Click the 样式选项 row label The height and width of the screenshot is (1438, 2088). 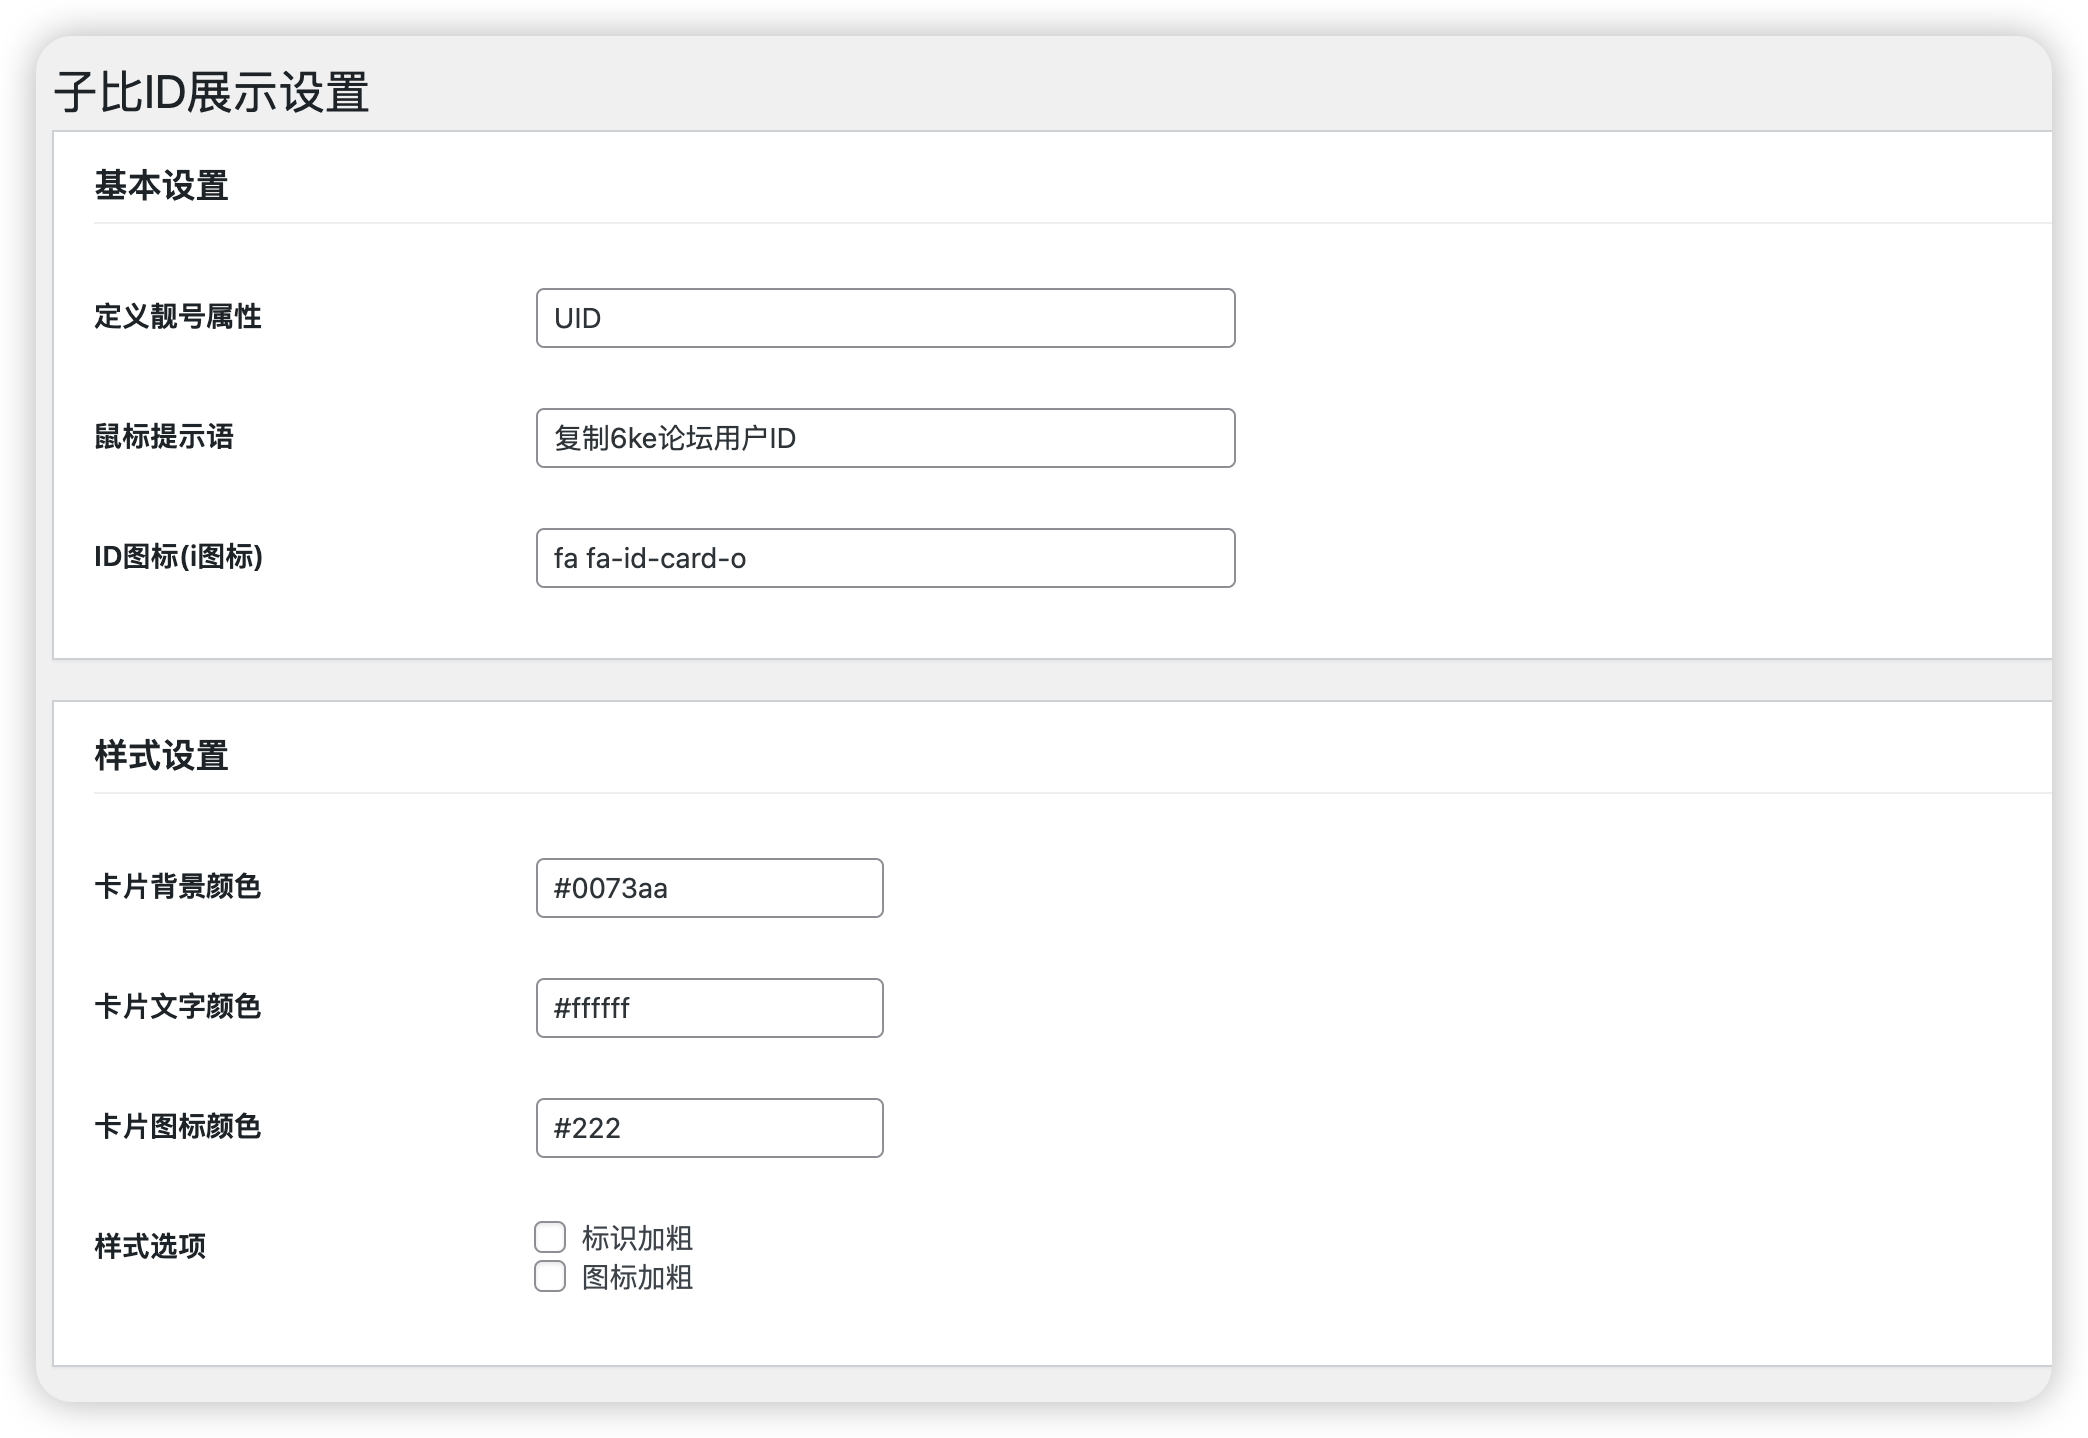150,1246
